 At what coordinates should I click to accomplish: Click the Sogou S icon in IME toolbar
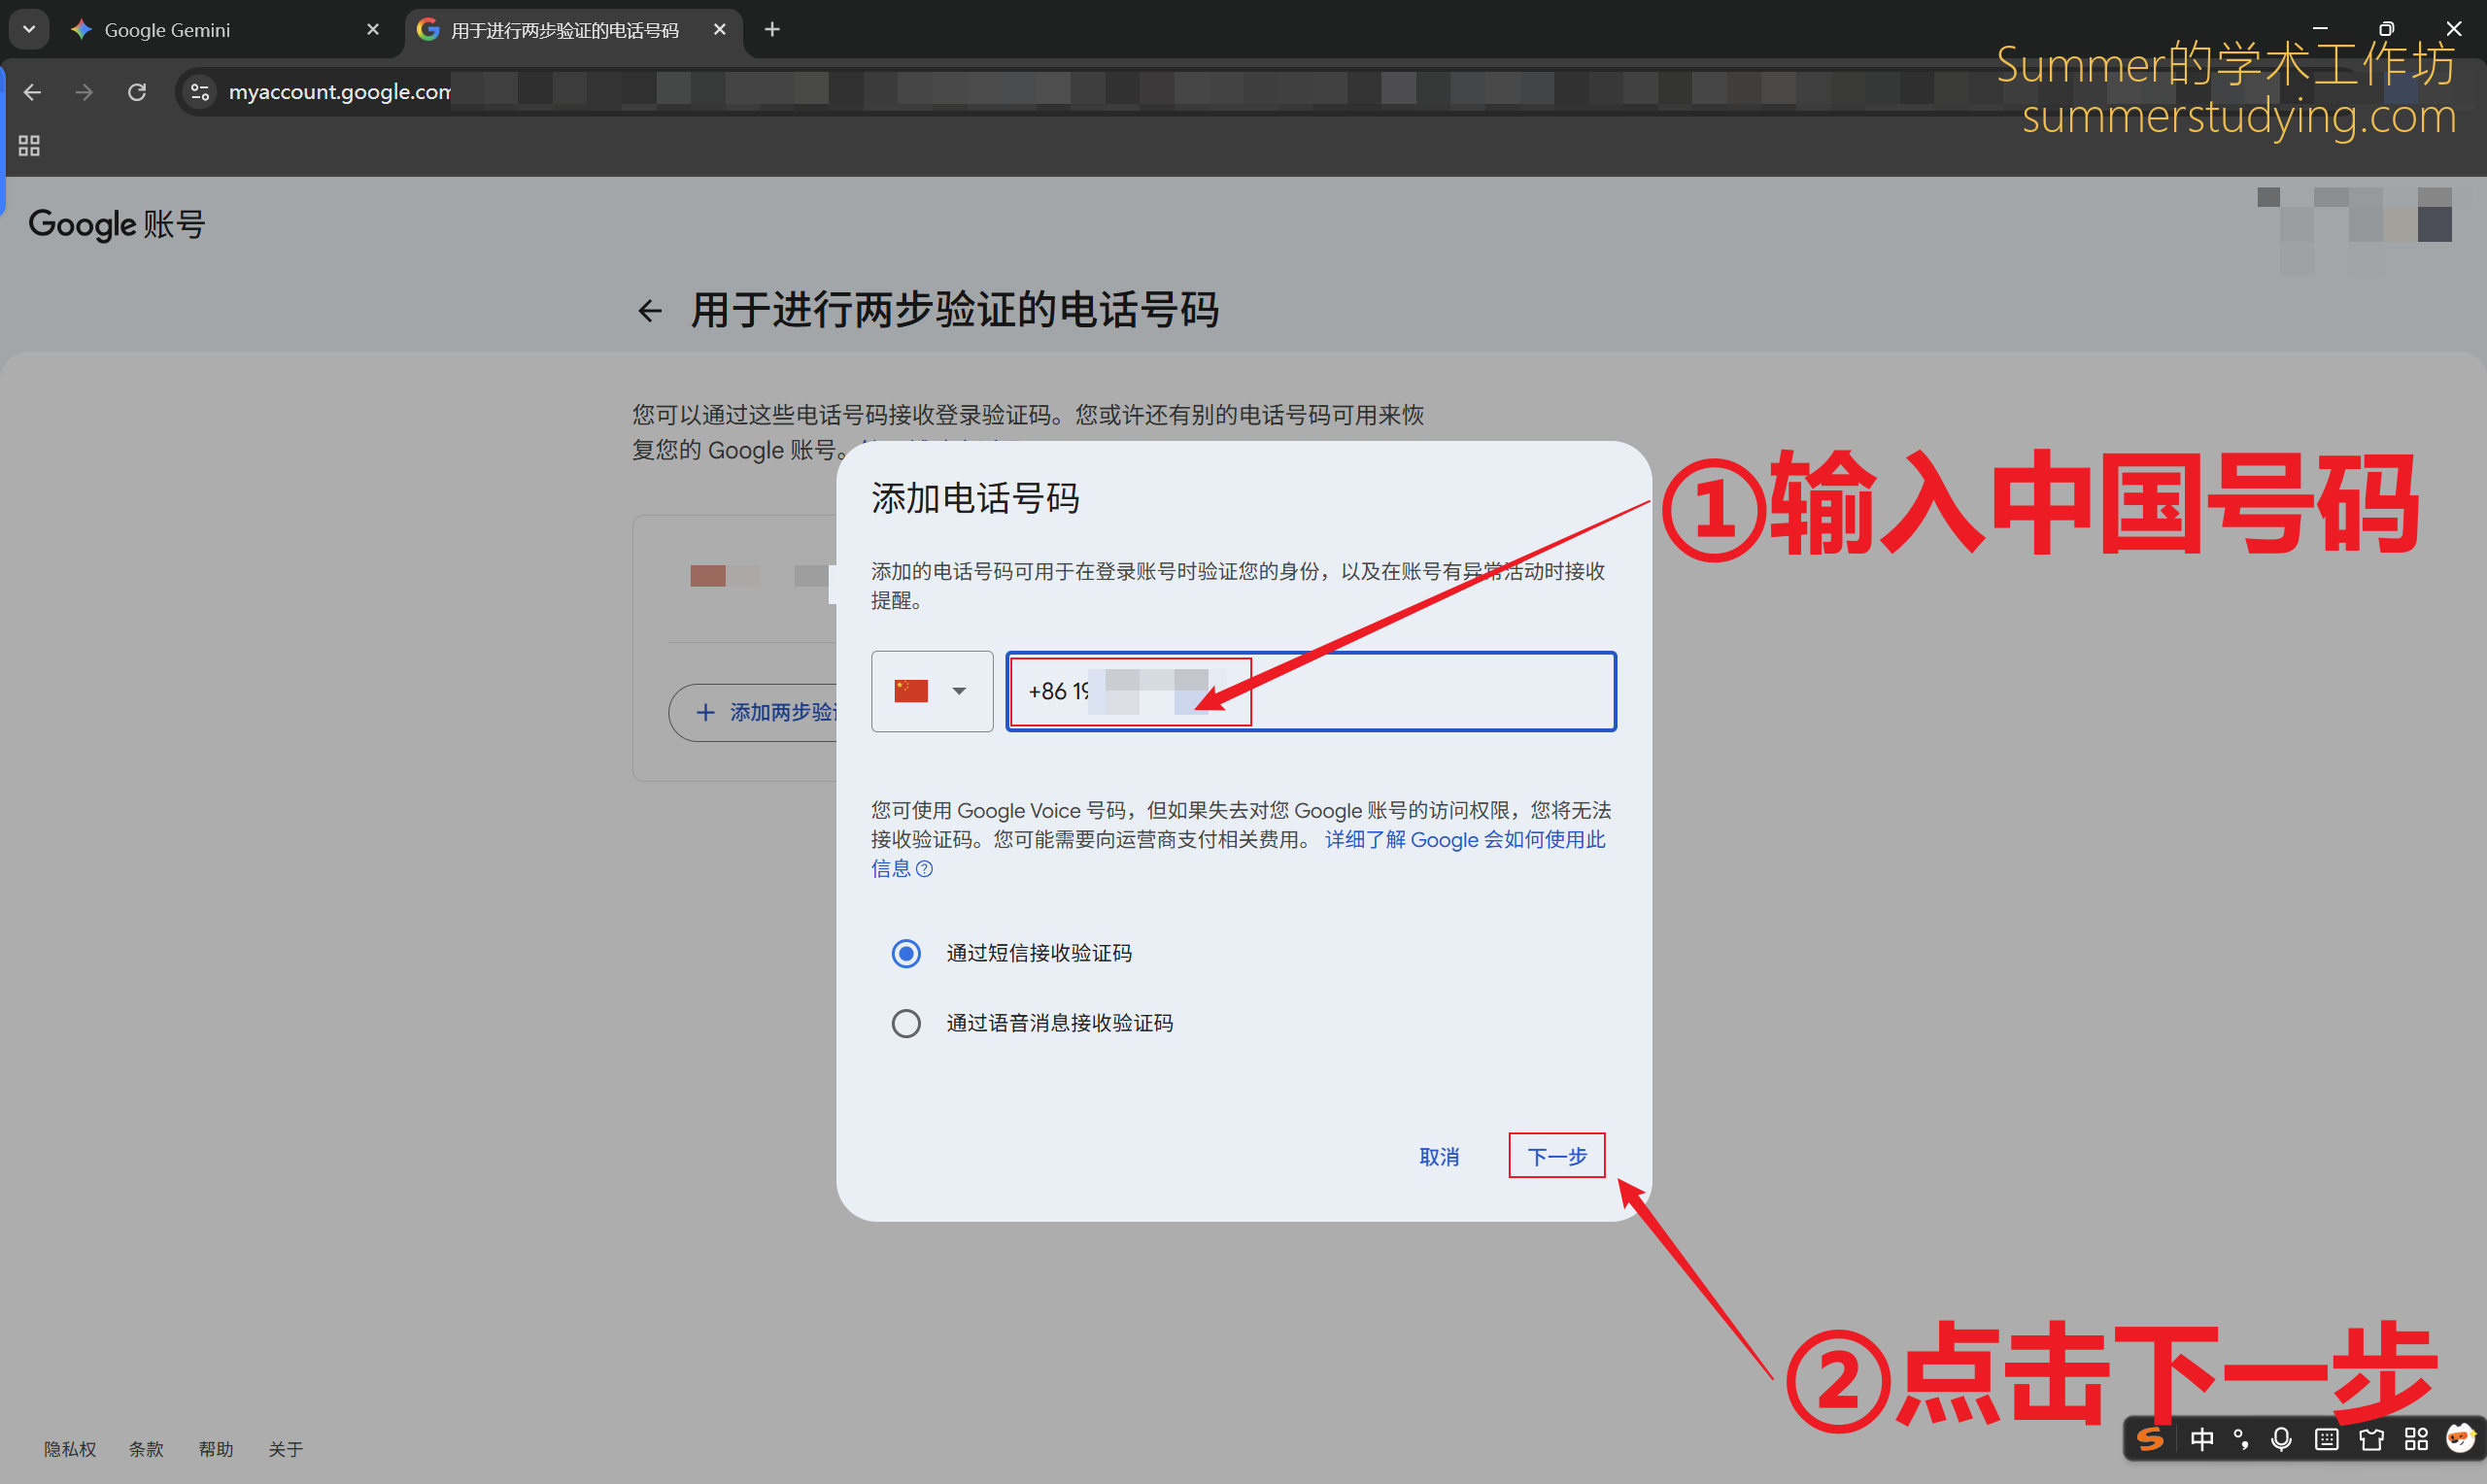(2150, 1439)
